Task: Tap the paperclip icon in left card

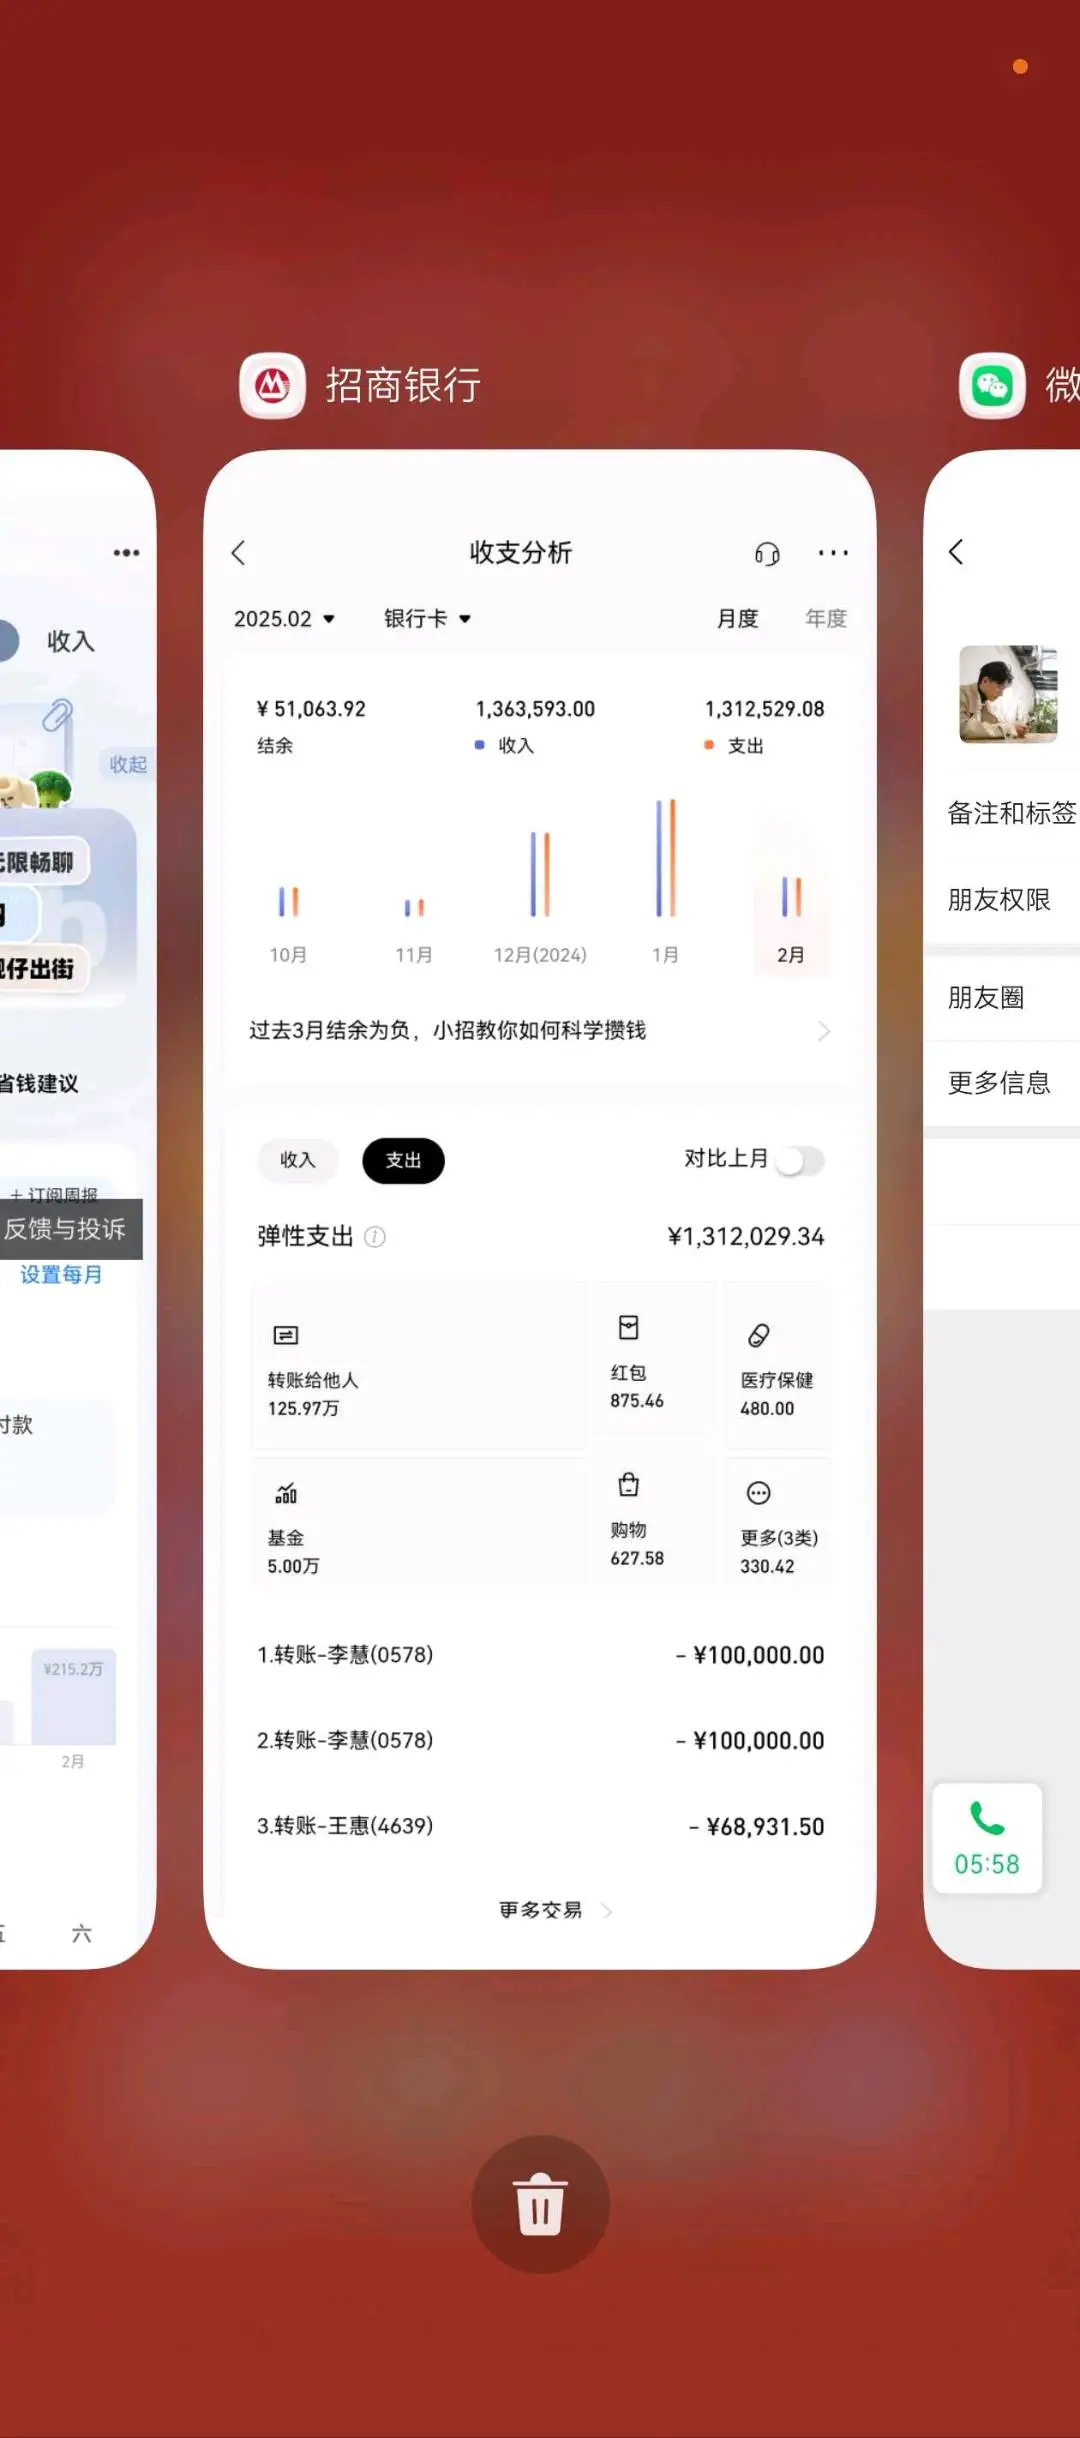Action: (57, 715)
